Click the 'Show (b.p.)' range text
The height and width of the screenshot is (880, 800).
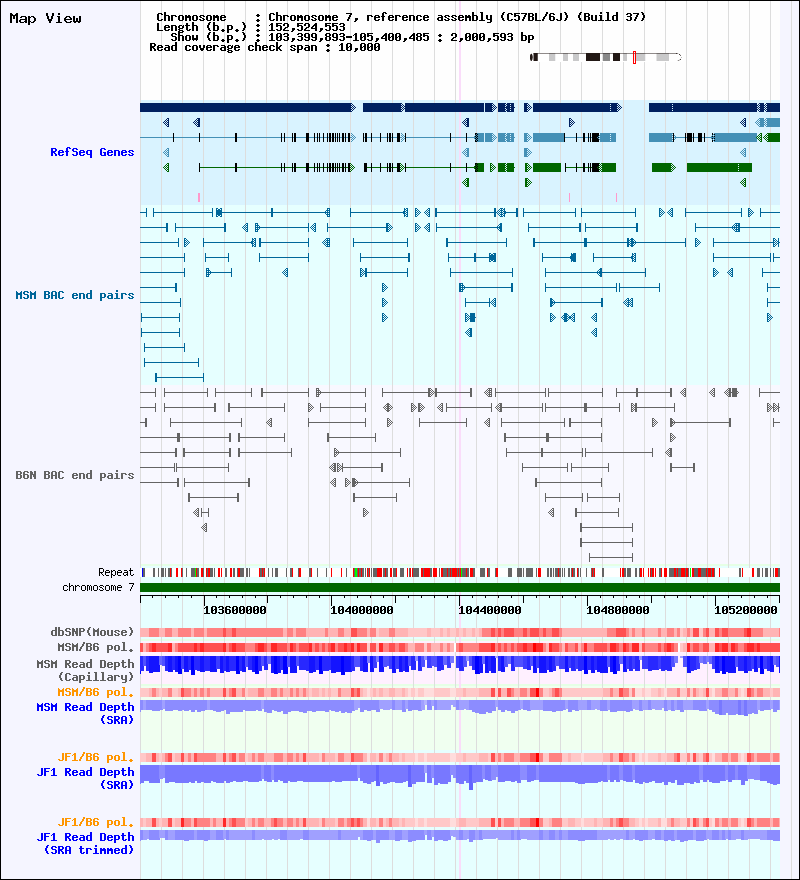[352, 37]
